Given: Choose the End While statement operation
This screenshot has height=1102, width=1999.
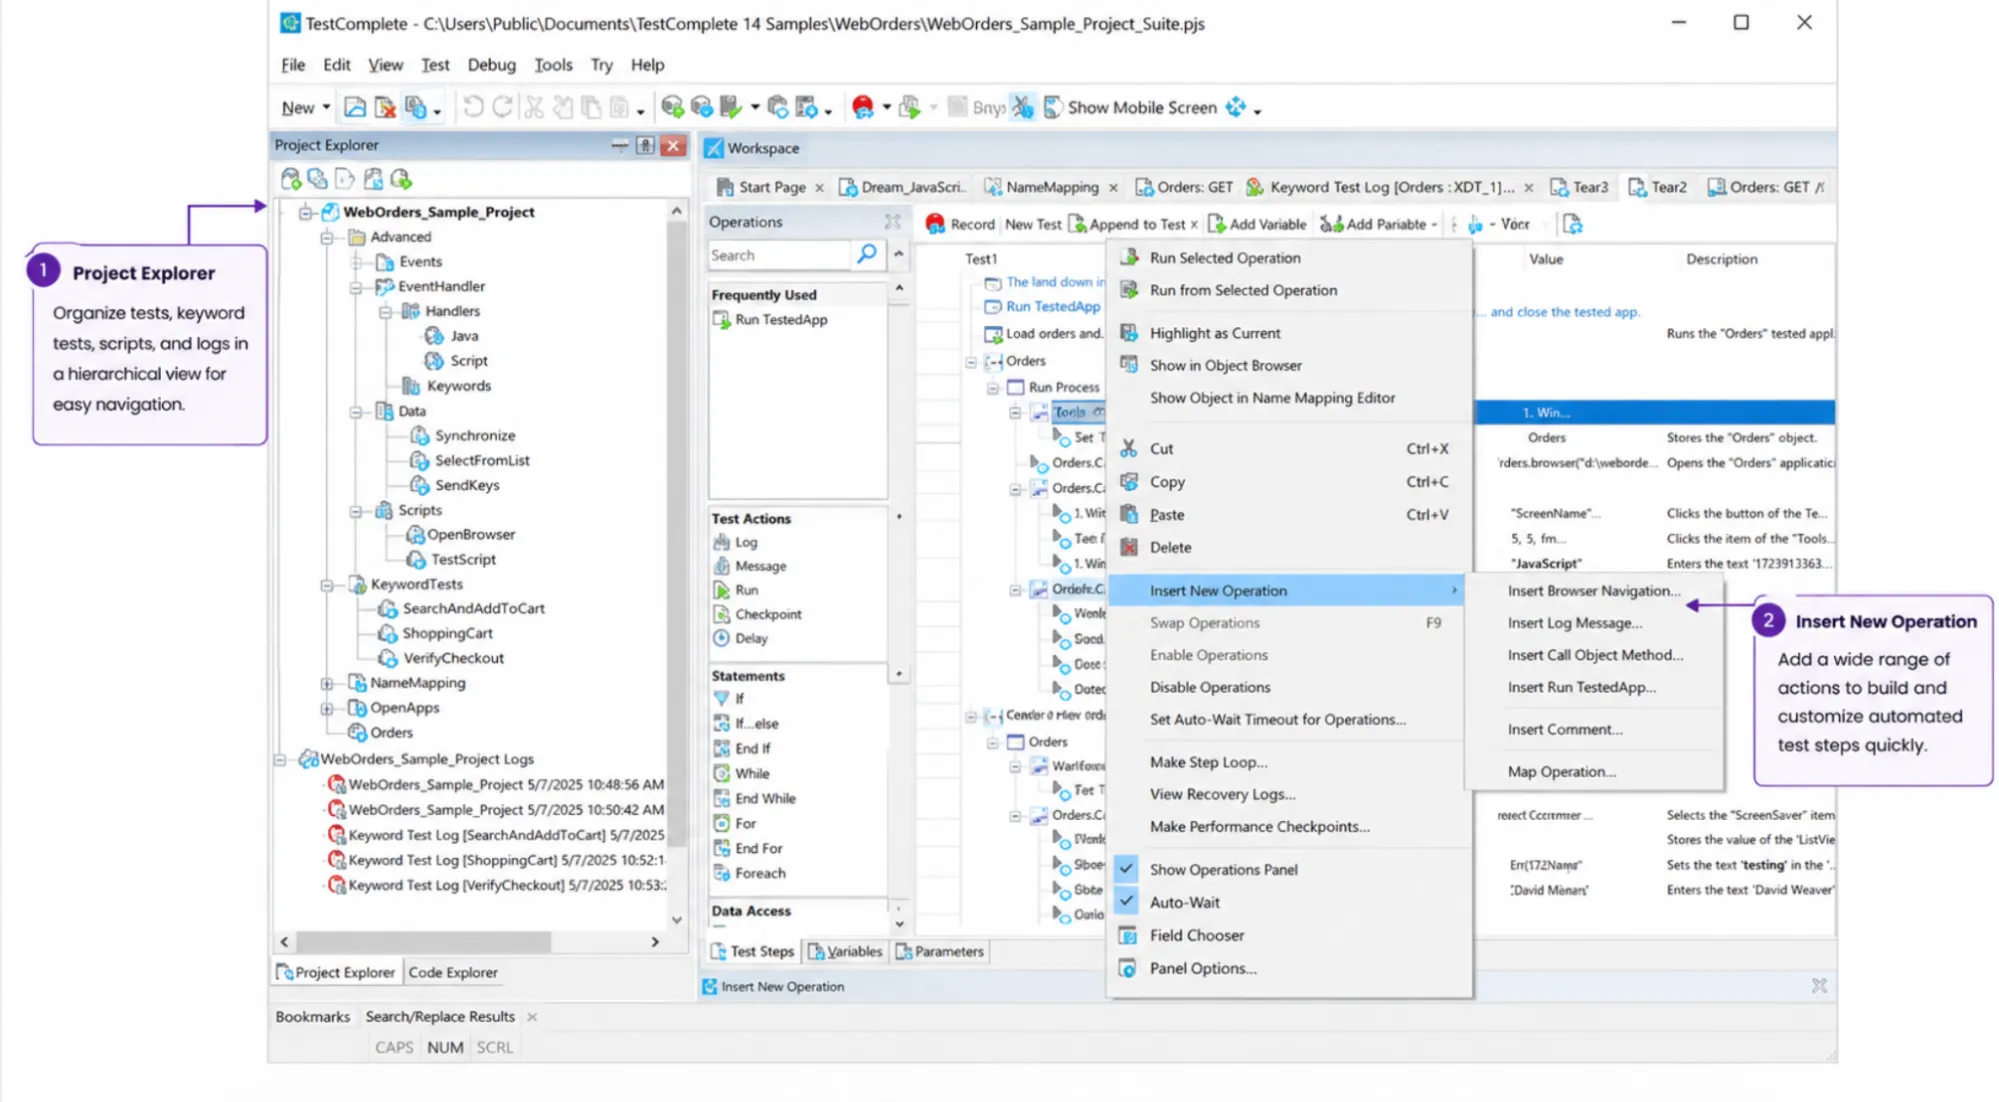Looking at the screenshot, I should pos(755,798).
